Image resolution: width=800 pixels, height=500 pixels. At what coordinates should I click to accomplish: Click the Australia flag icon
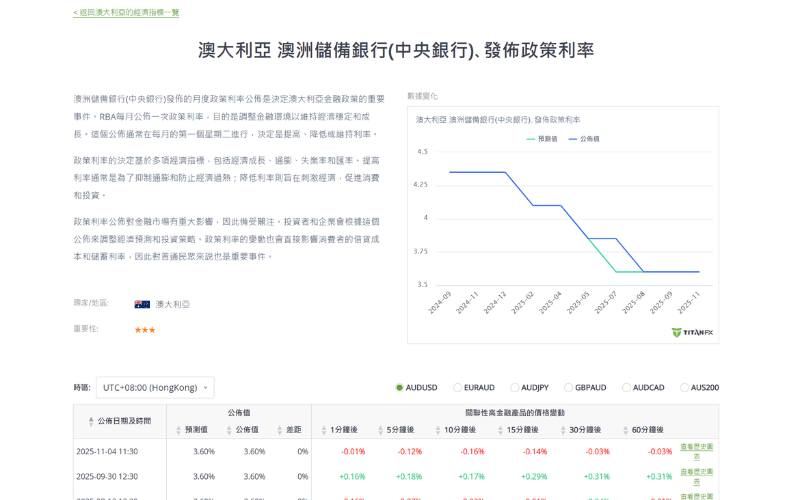click(x=142, y=305)
